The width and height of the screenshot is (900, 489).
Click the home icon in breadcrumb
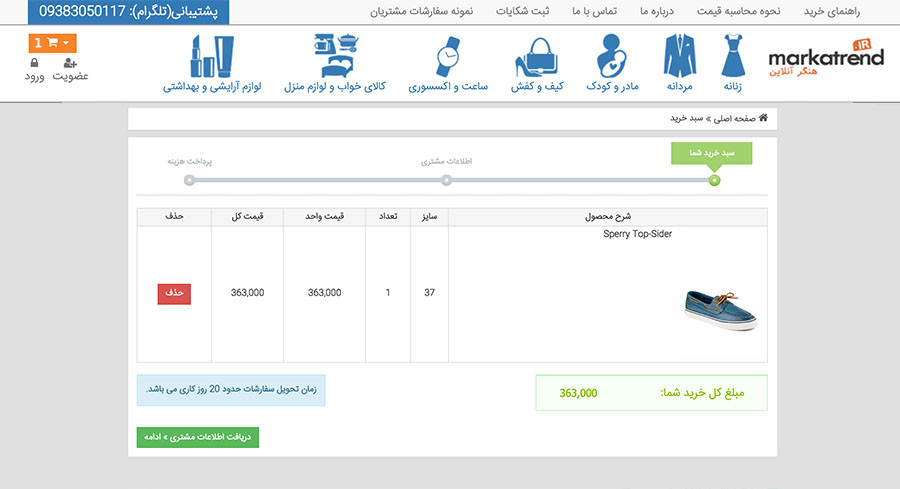[763, 118]
